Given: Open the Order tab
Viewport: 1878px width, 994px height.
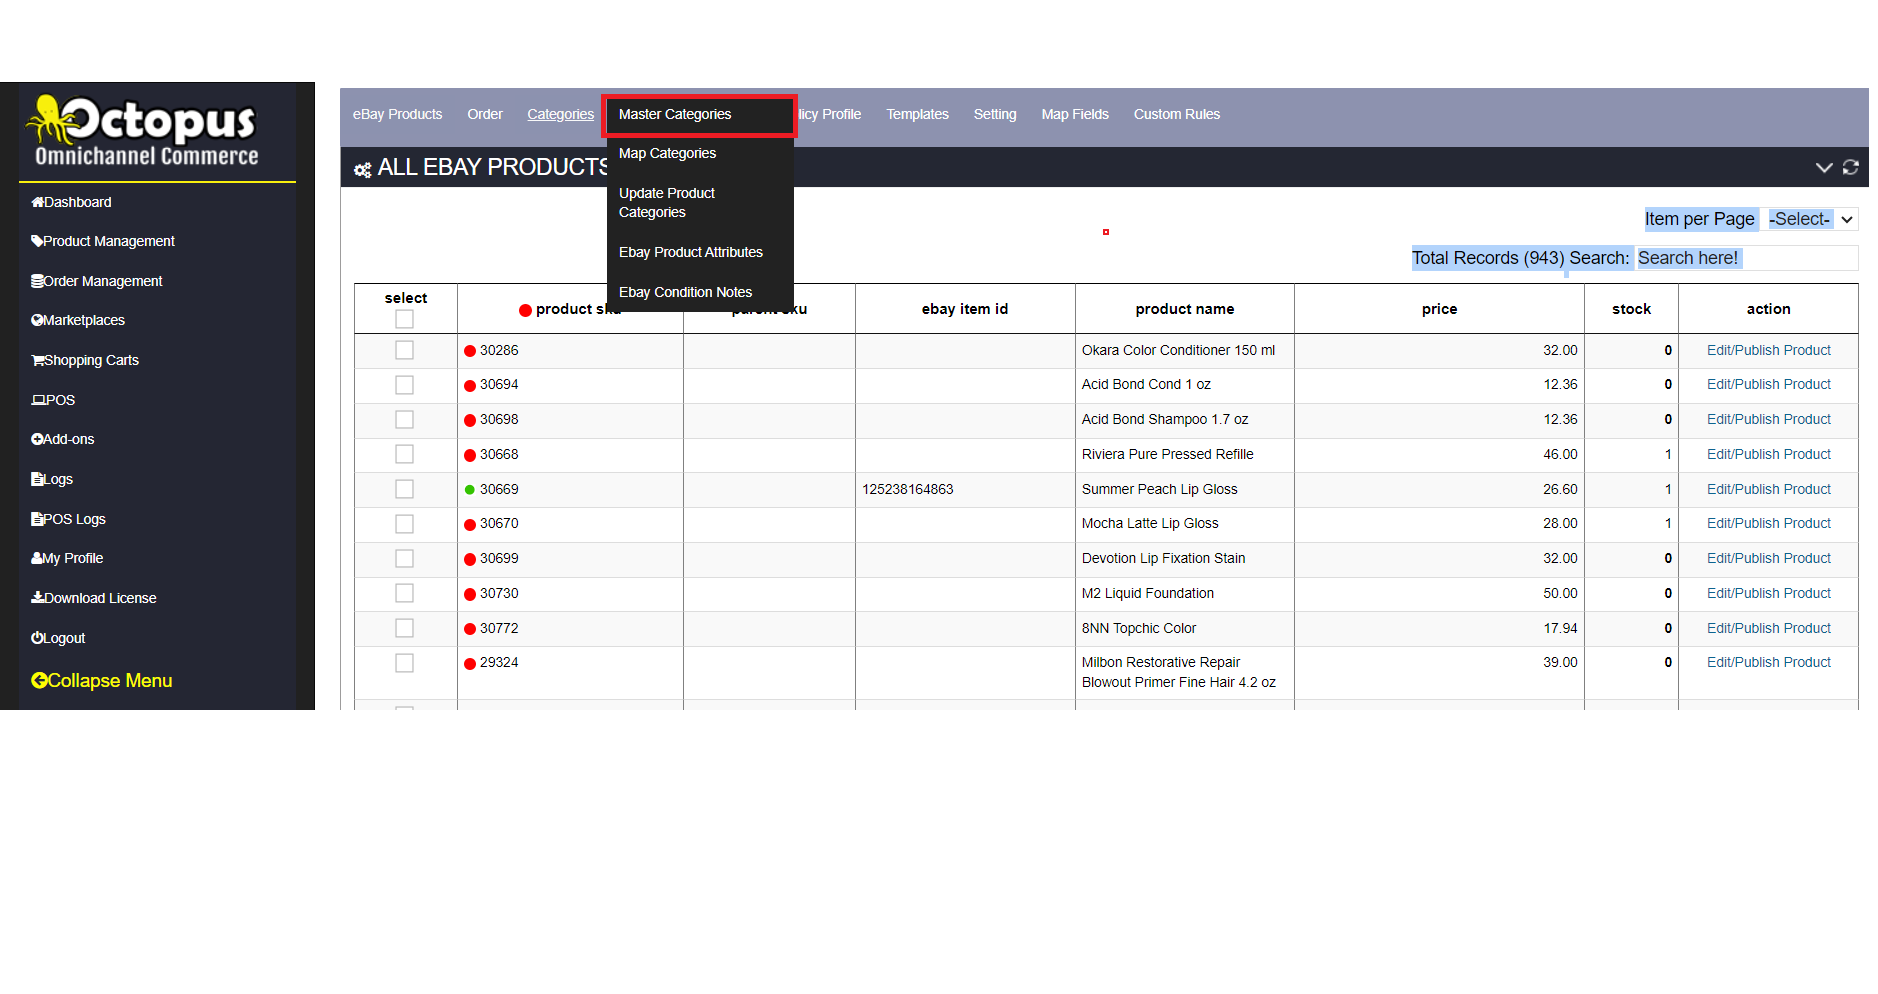Looking at the screenshot, I should [485, 114].
